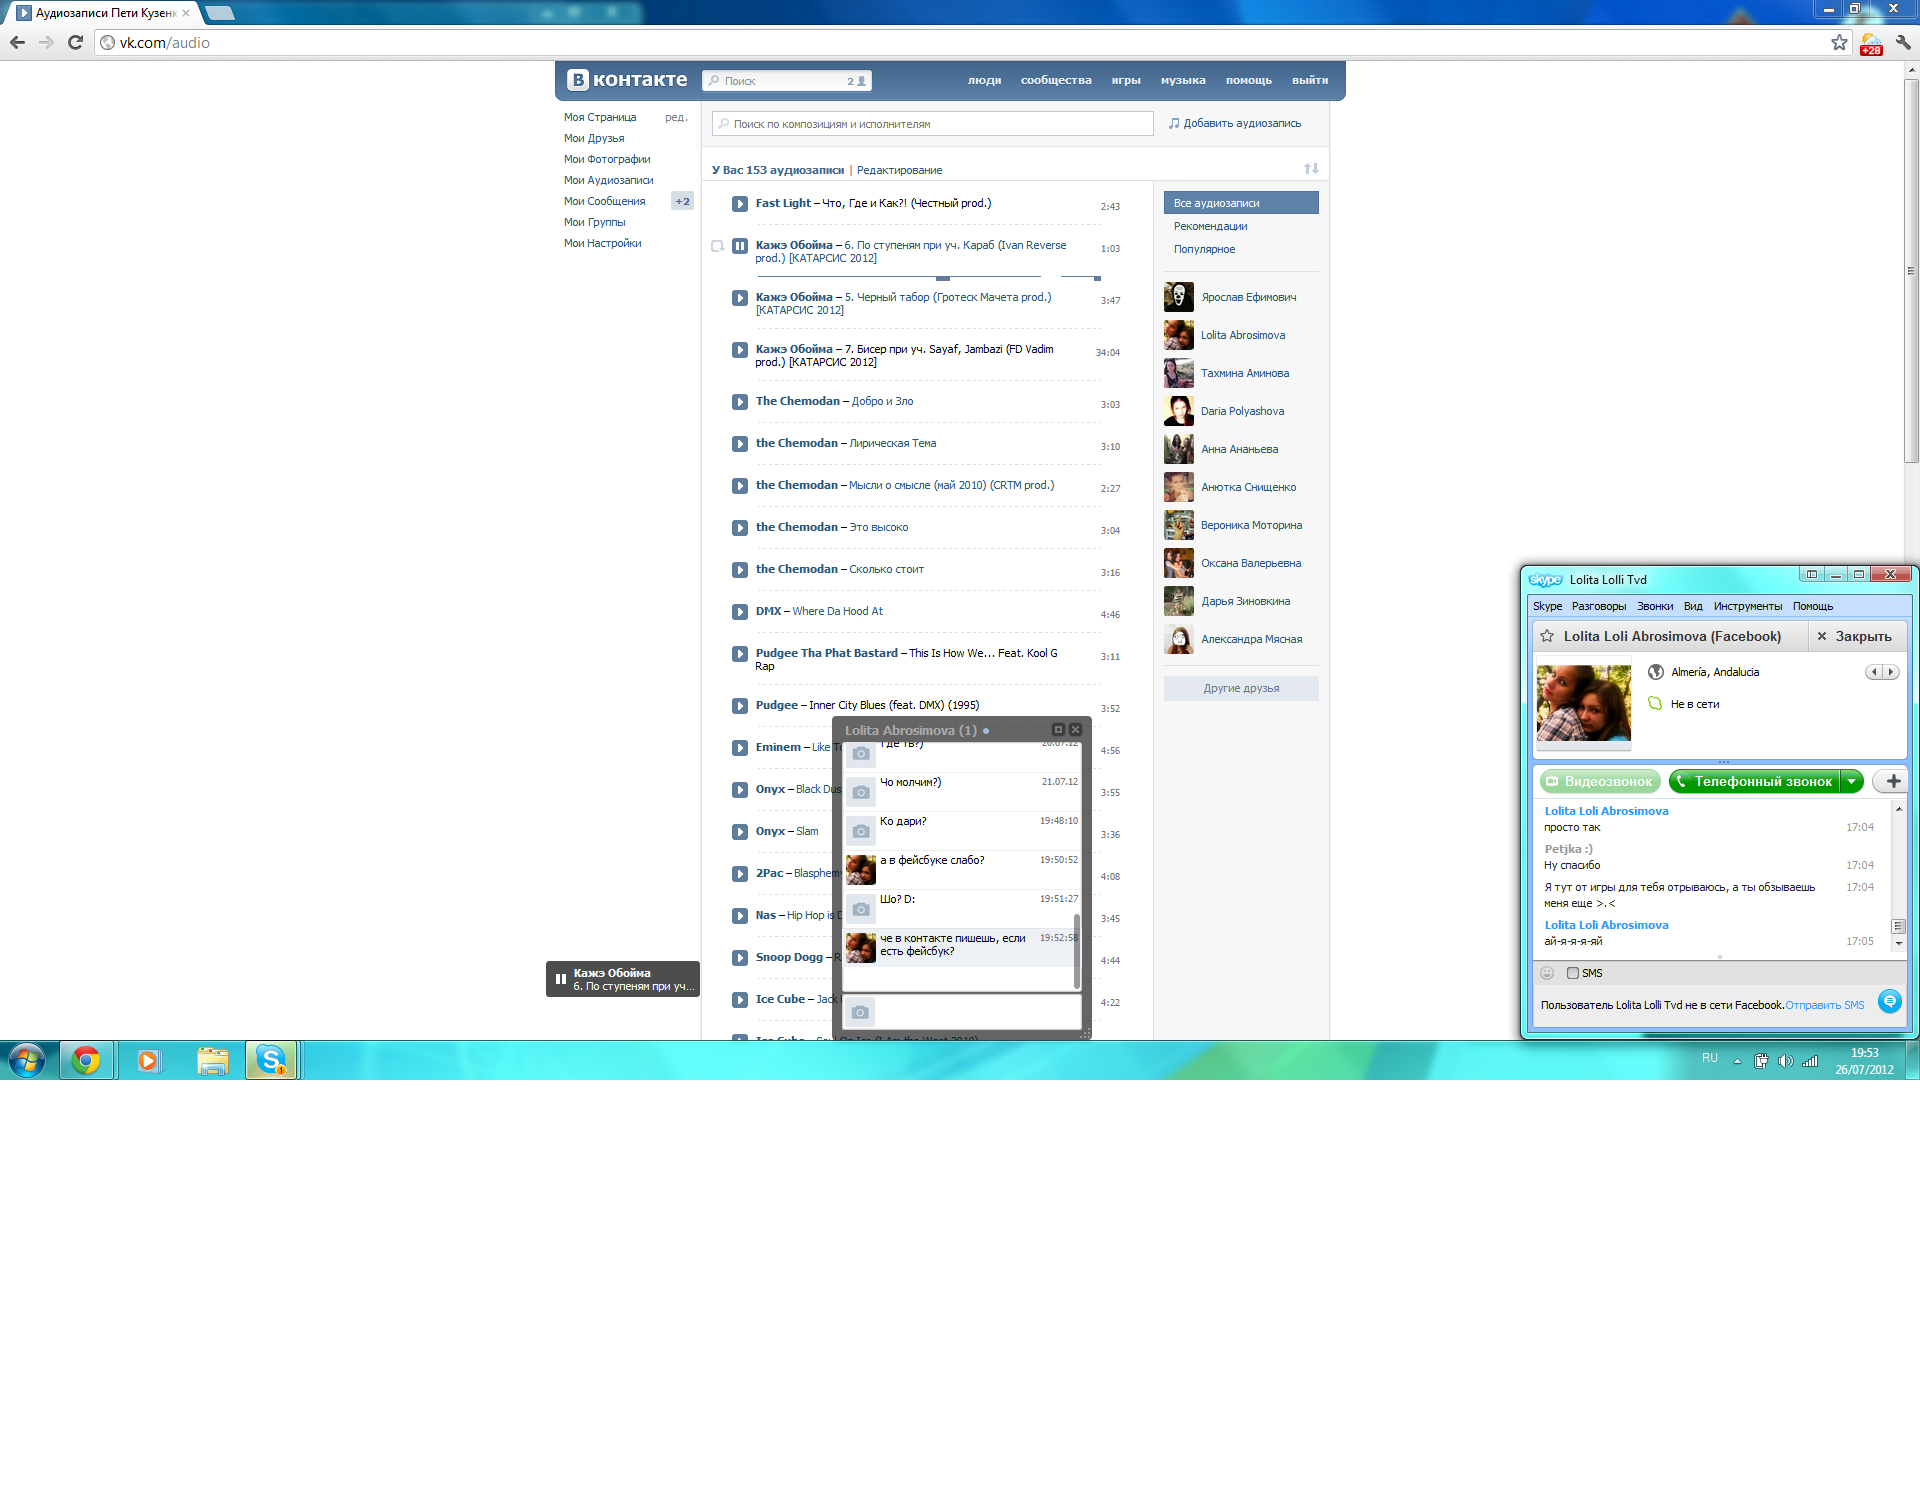
Task: Open сообщества in VK top menu
Action: [1056, 81]
